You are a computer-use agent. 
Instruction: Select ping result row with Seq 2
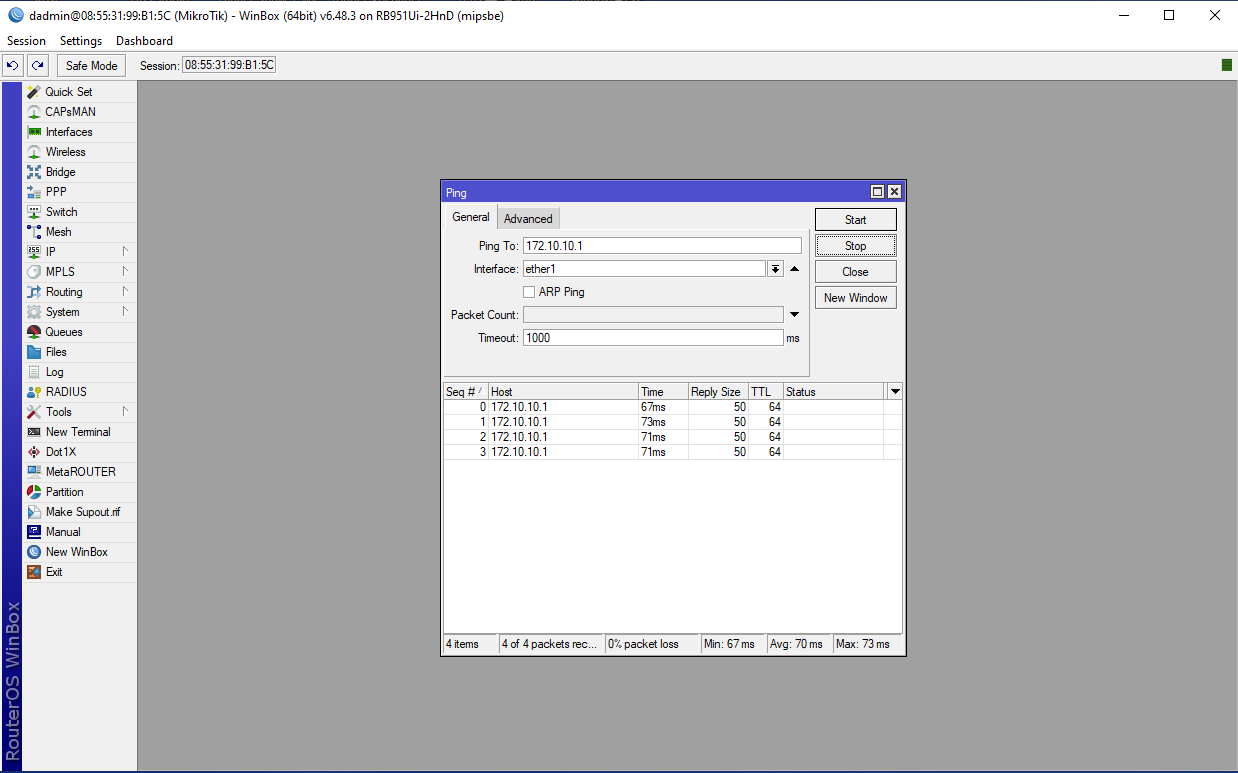tap(672, 437)
